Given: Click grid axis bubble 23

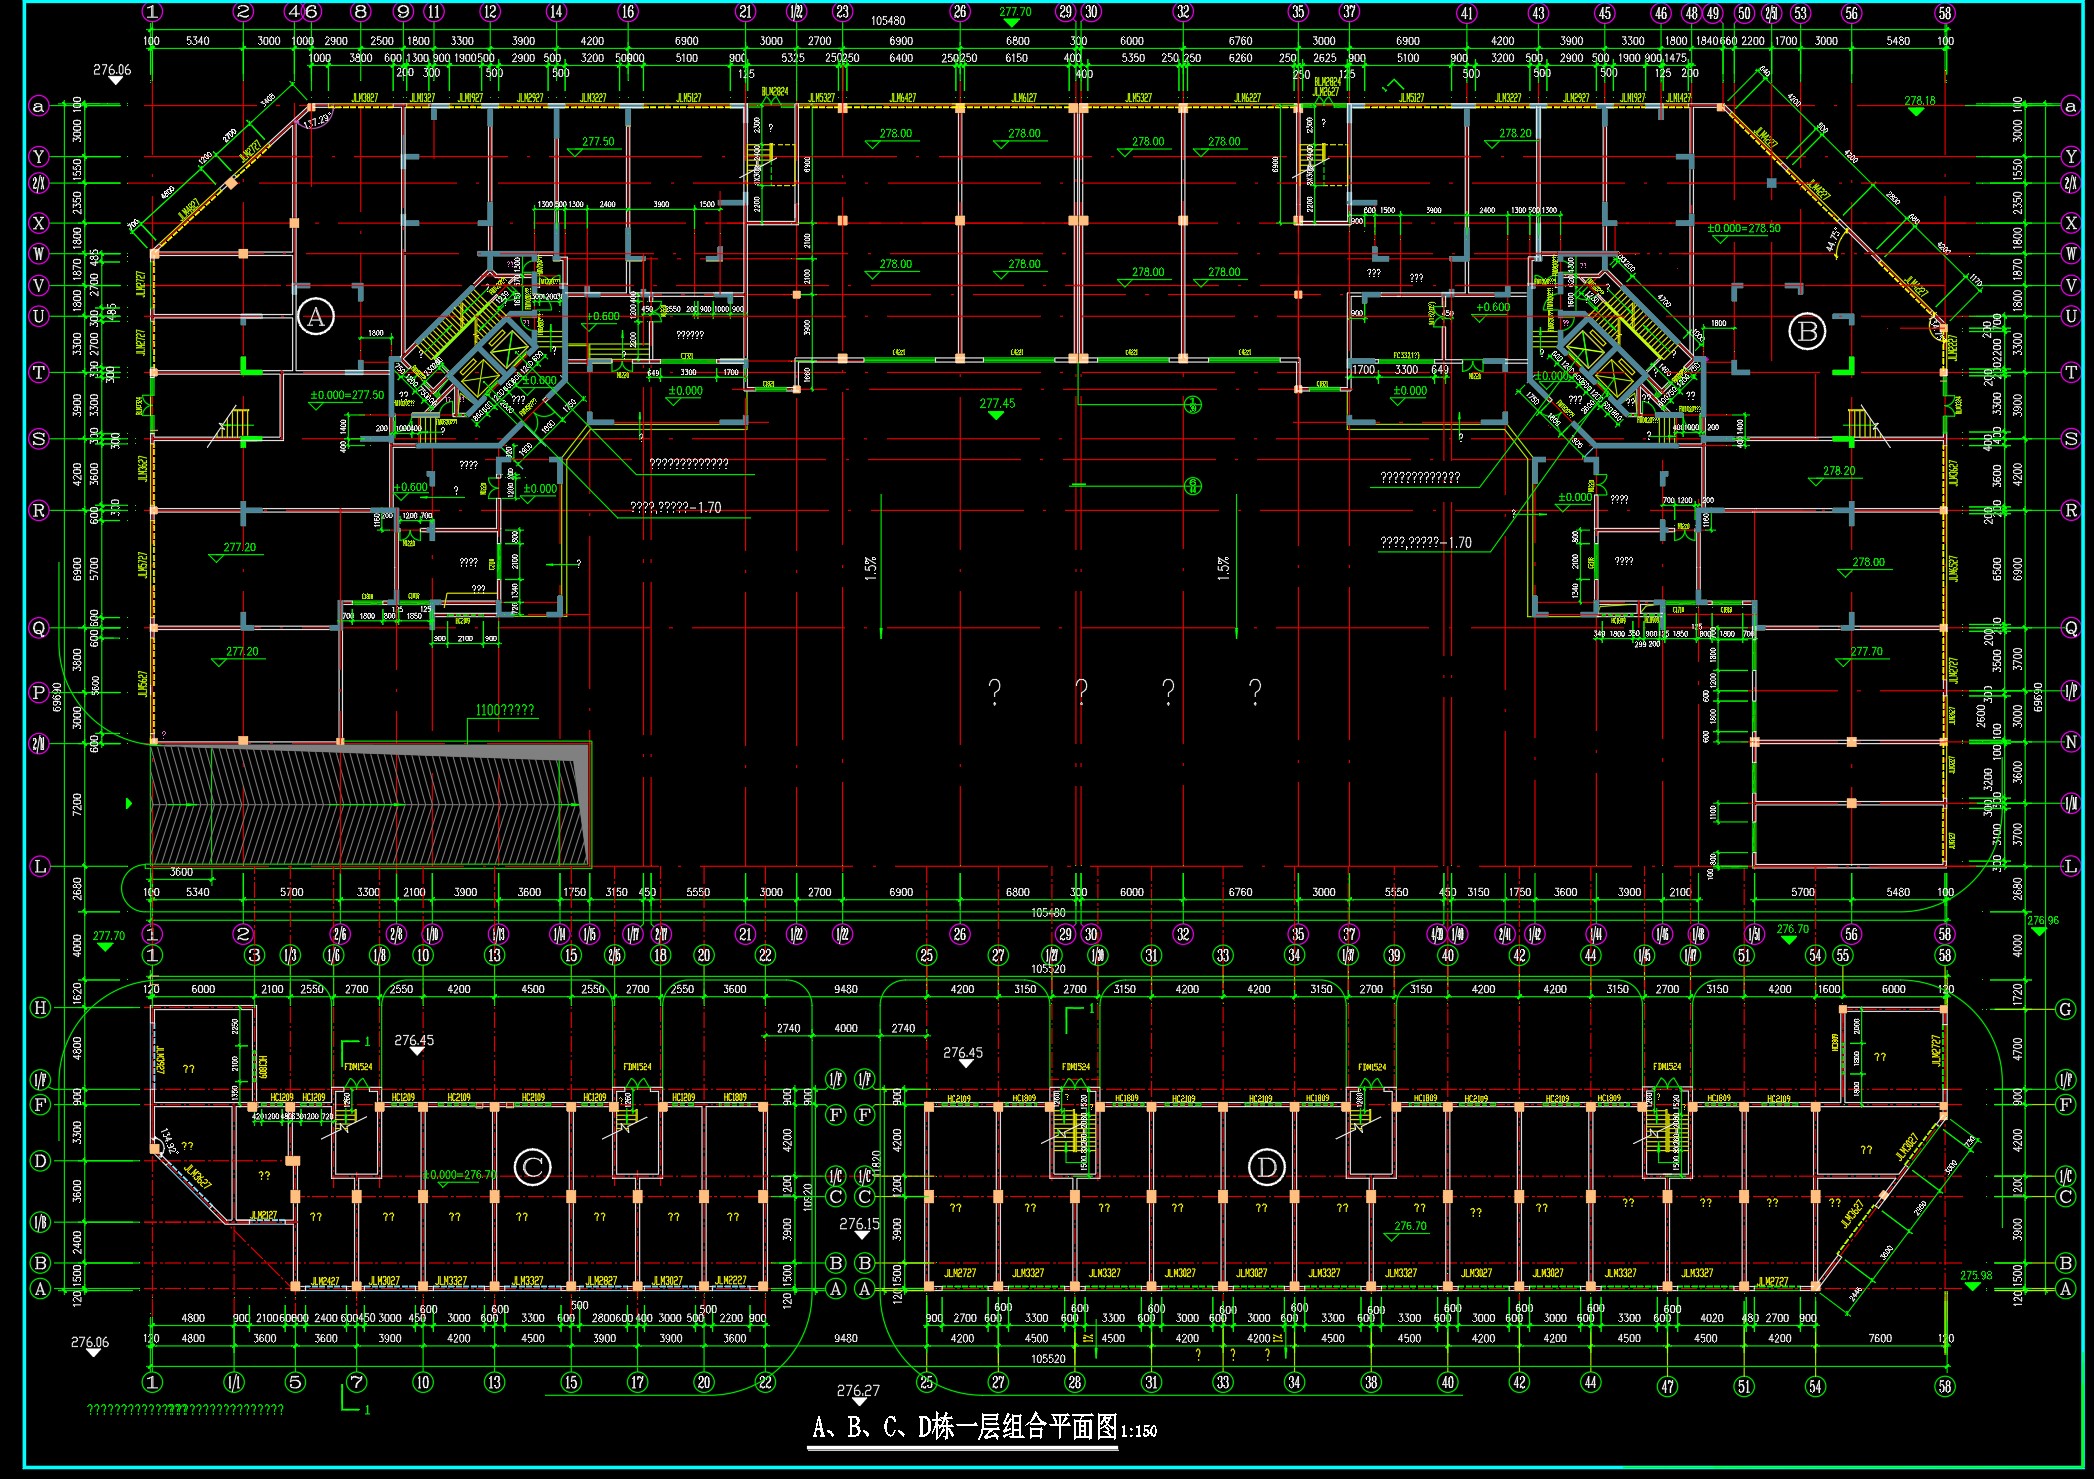Looking at the screenshot, I should coord(842,12).
